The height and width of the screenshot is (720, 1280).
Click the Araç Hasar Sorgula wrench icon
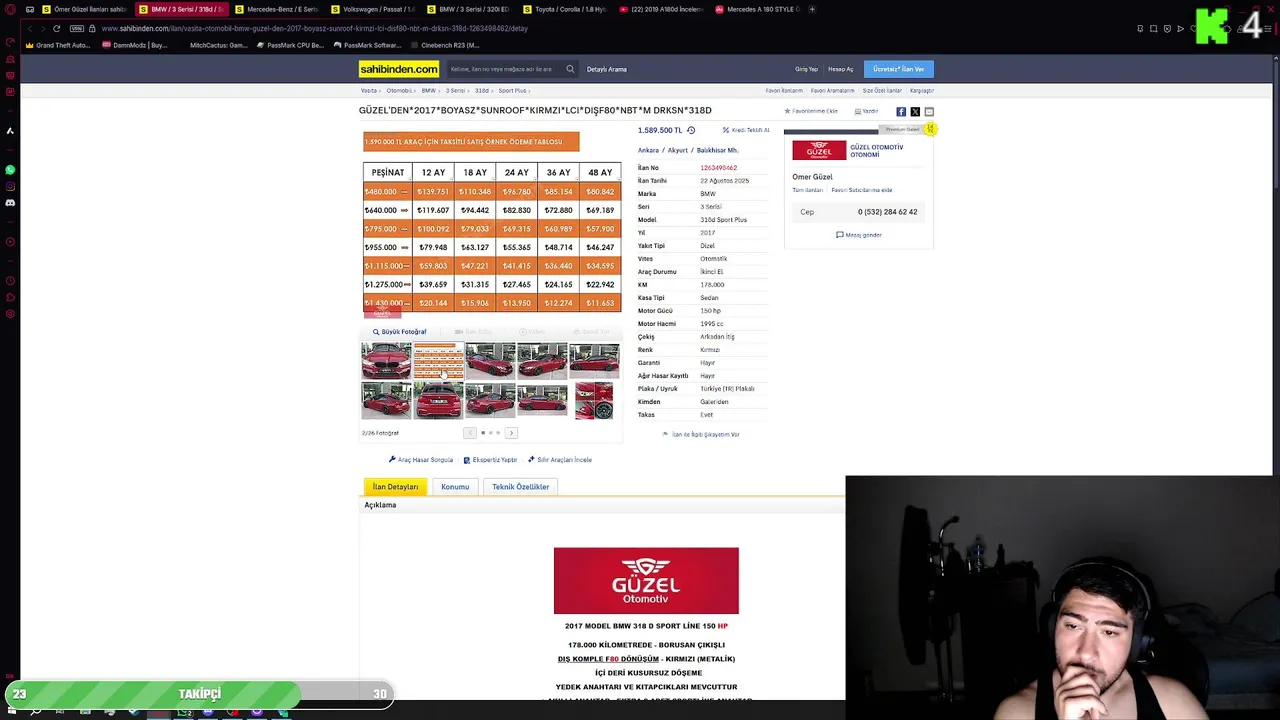tap(392, 460)
